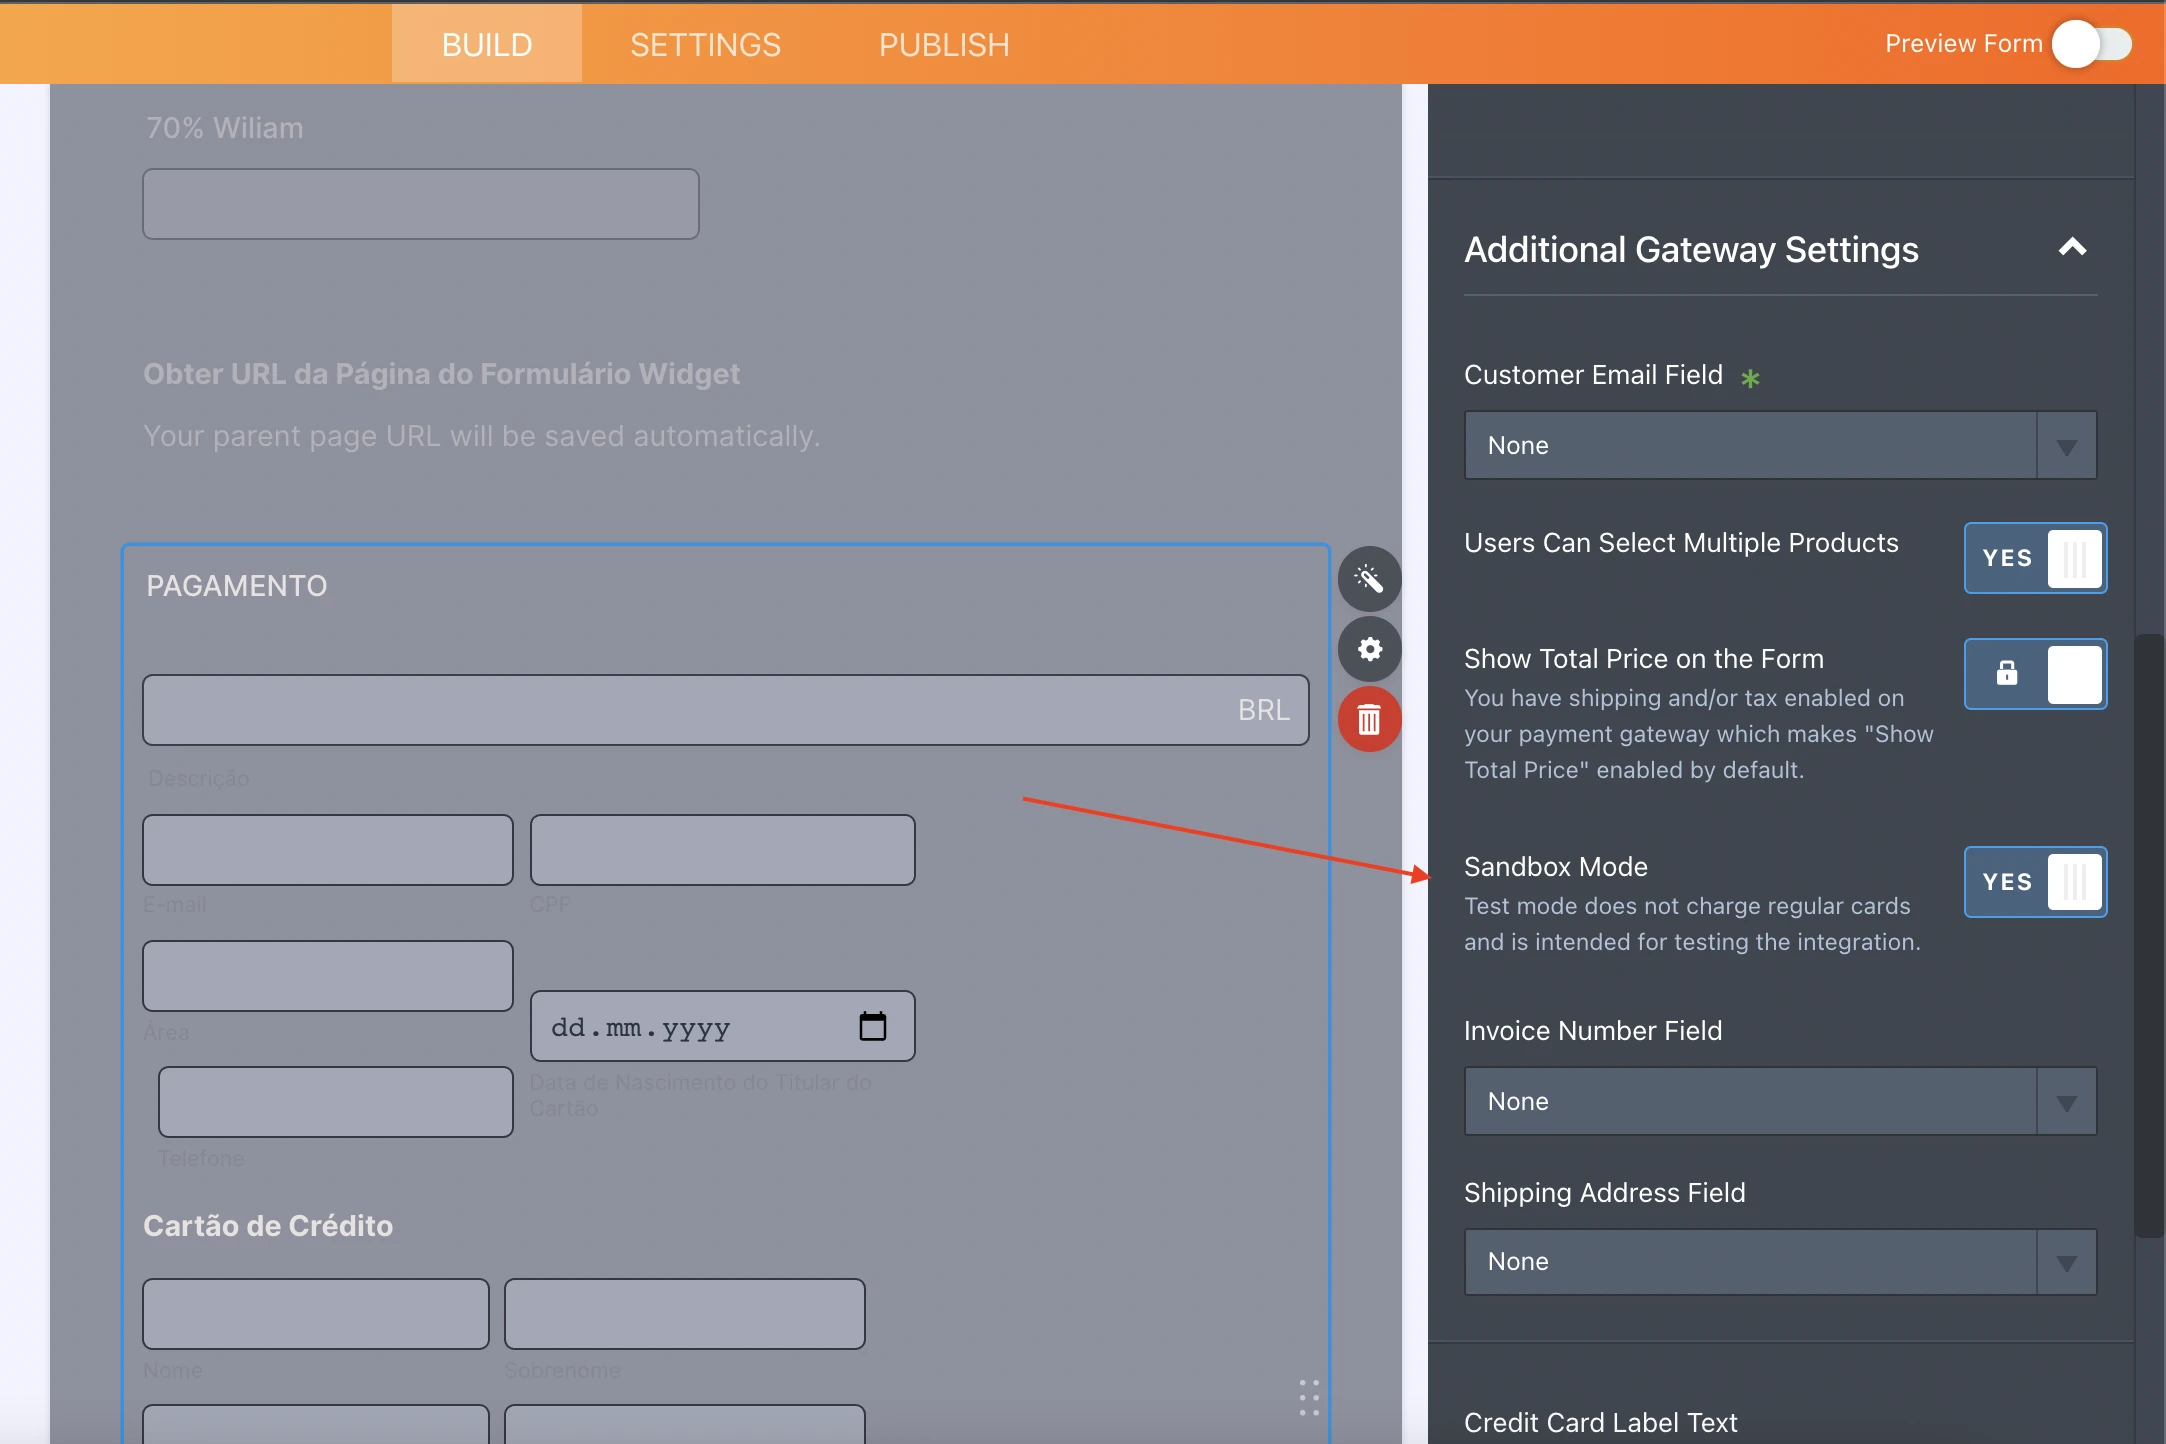Screen dimensions: 2166x1444
Task: Open the Customer Email Field dropdown
Action: pos(1780,445)
